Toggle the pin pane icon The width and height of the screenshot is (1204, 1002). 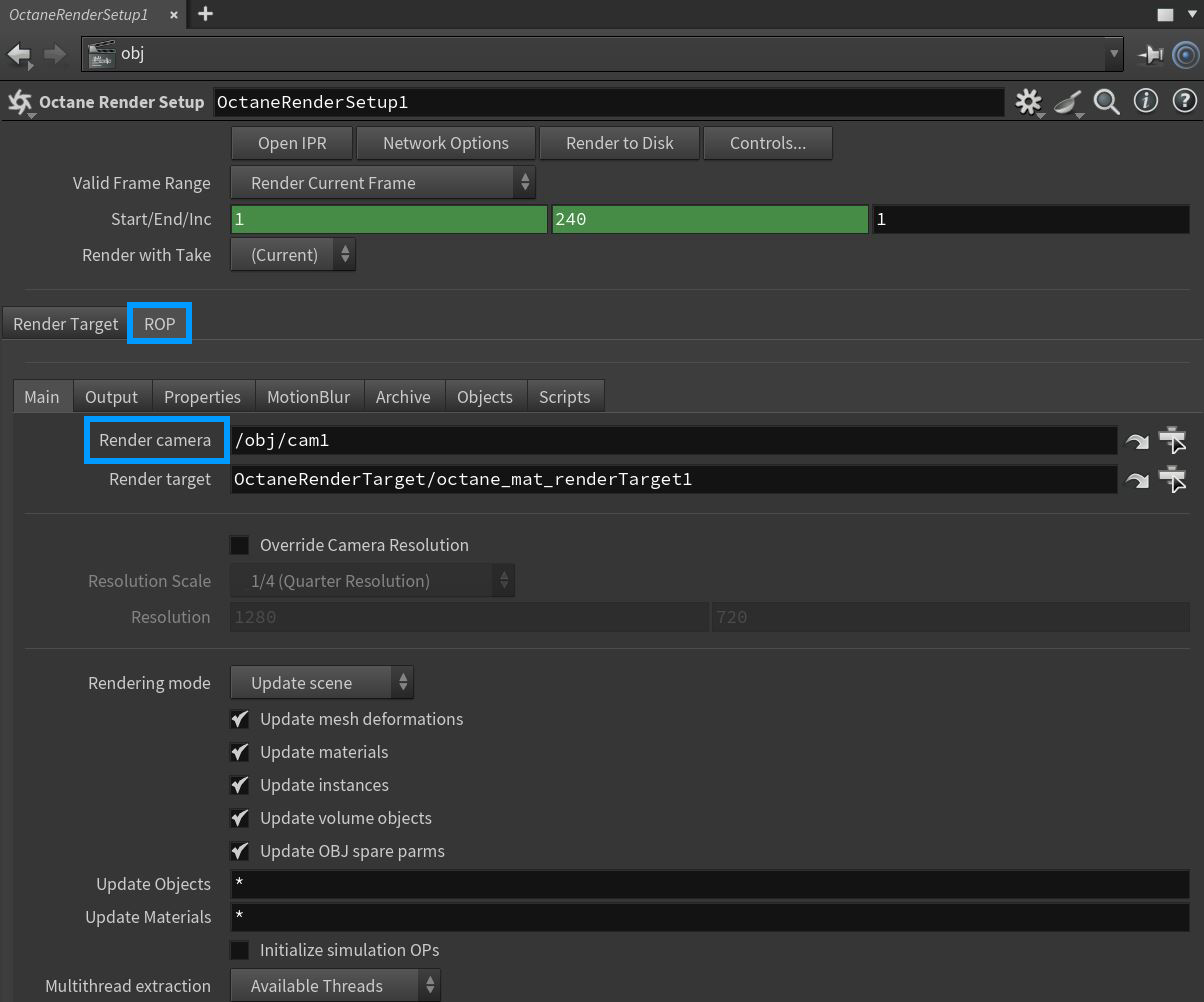[x=1150, y=54]
